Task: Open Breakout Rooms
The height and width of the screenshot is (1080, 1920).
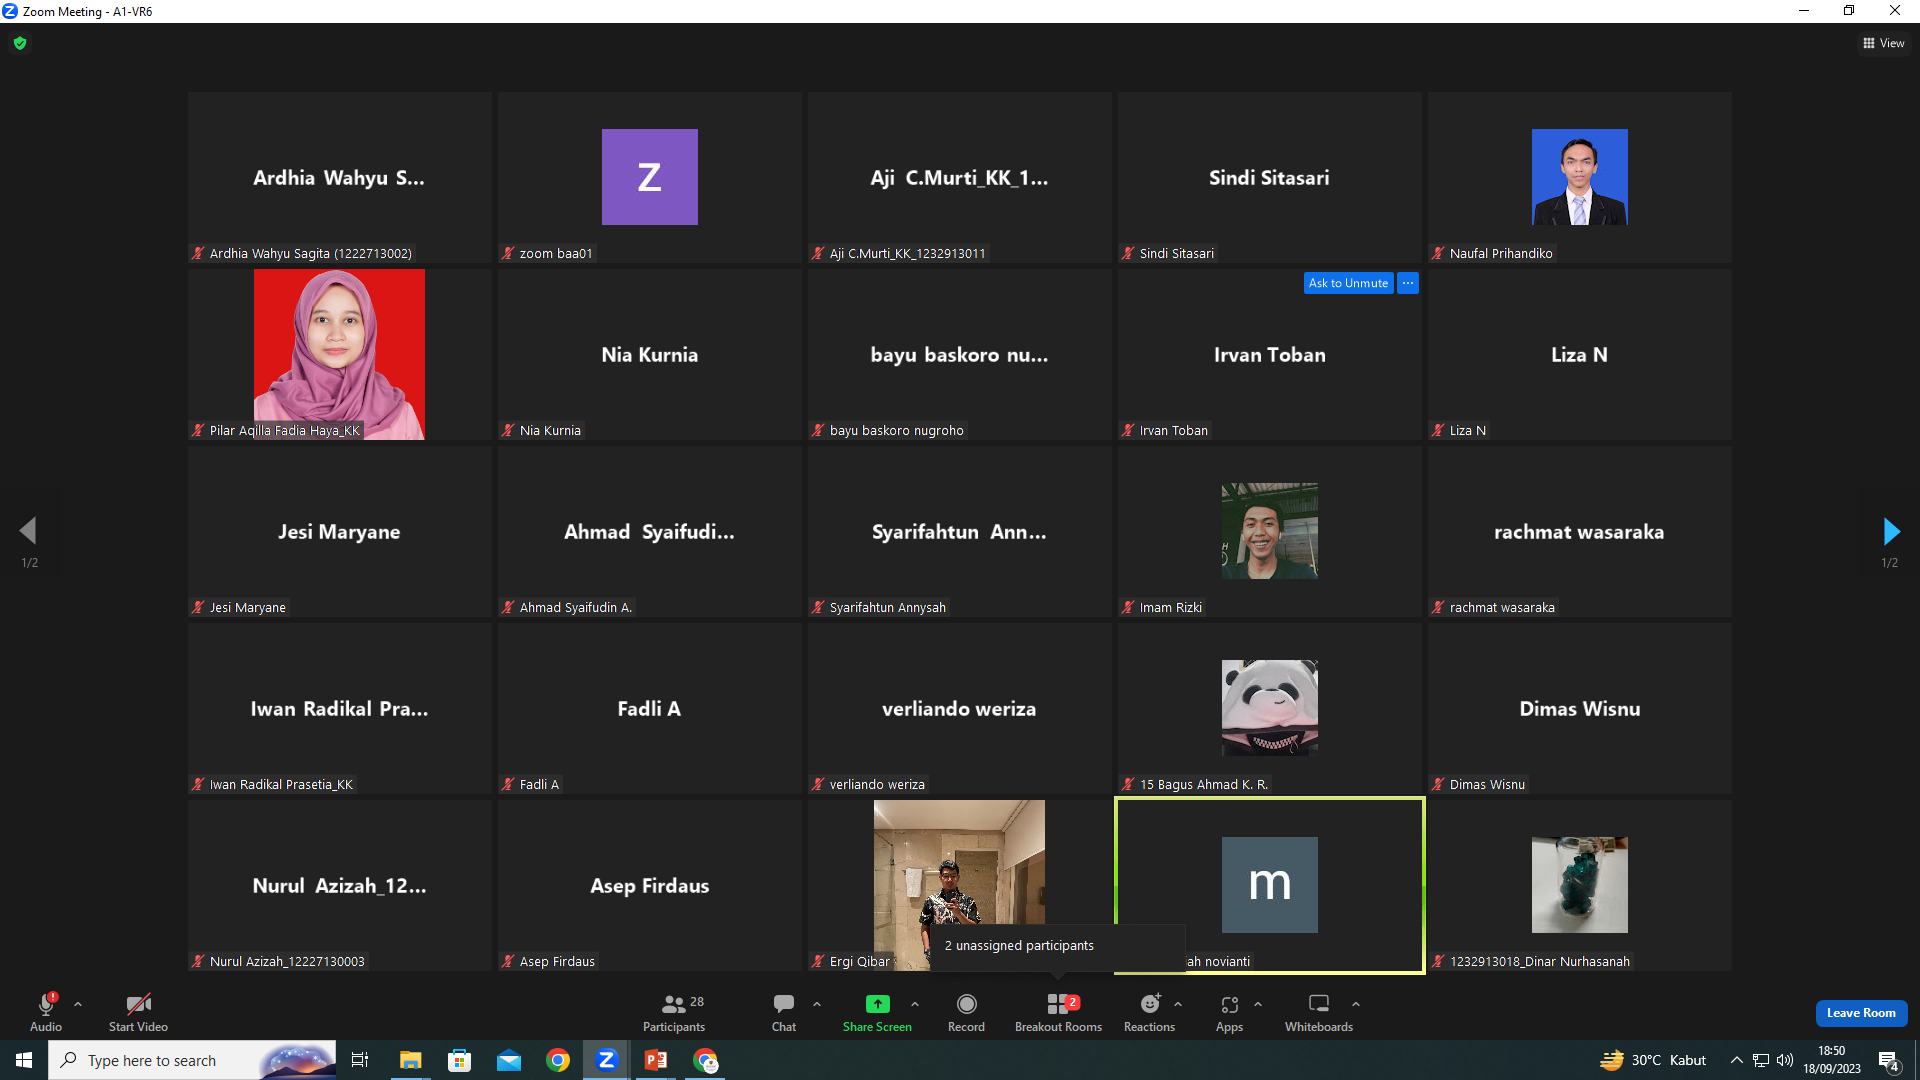Action: point(1058,1012)
